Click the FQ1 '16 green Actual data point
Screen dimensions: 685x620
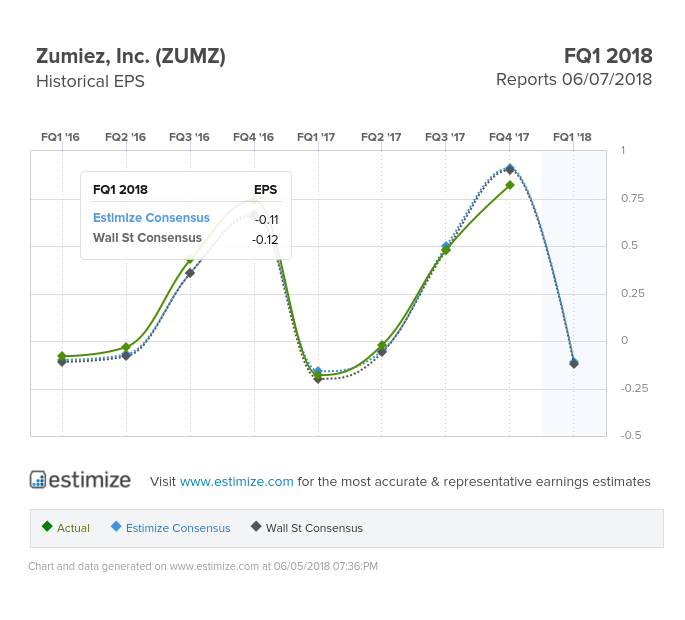[62, 356]
